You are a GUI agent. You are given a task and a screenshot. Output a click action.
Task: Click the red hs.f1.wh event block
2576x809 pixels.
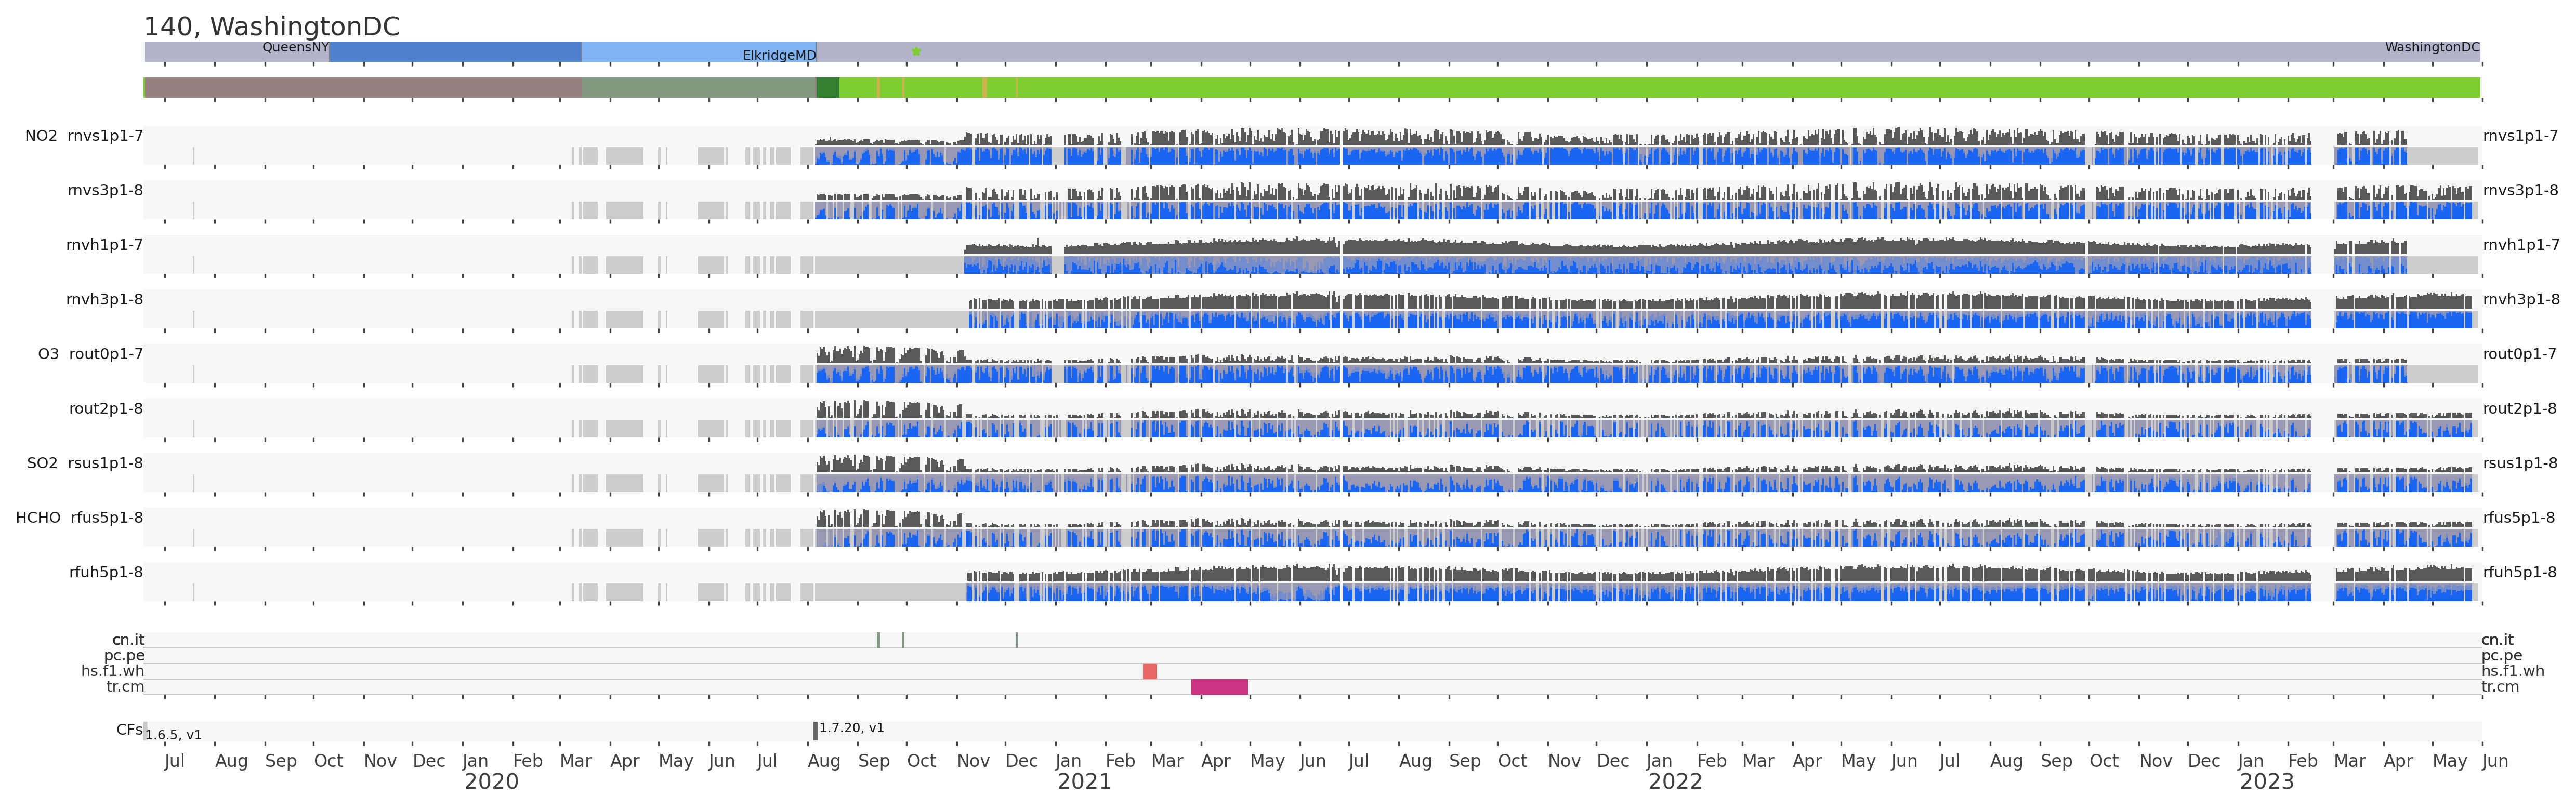tap(1150, 671)
